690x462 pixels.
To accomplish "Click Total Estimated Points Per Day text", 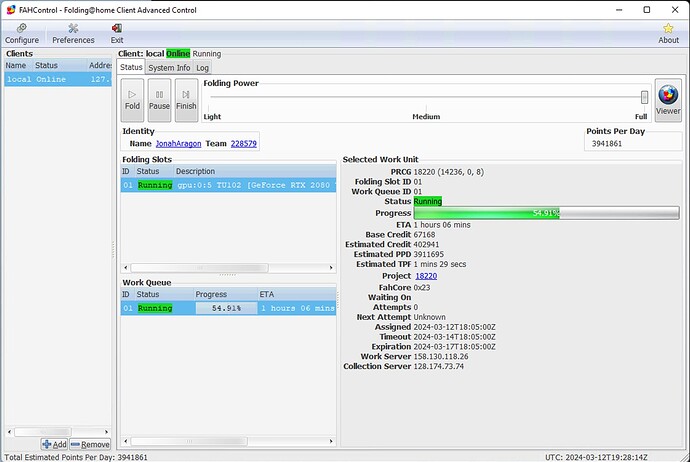I will (76, 457).
